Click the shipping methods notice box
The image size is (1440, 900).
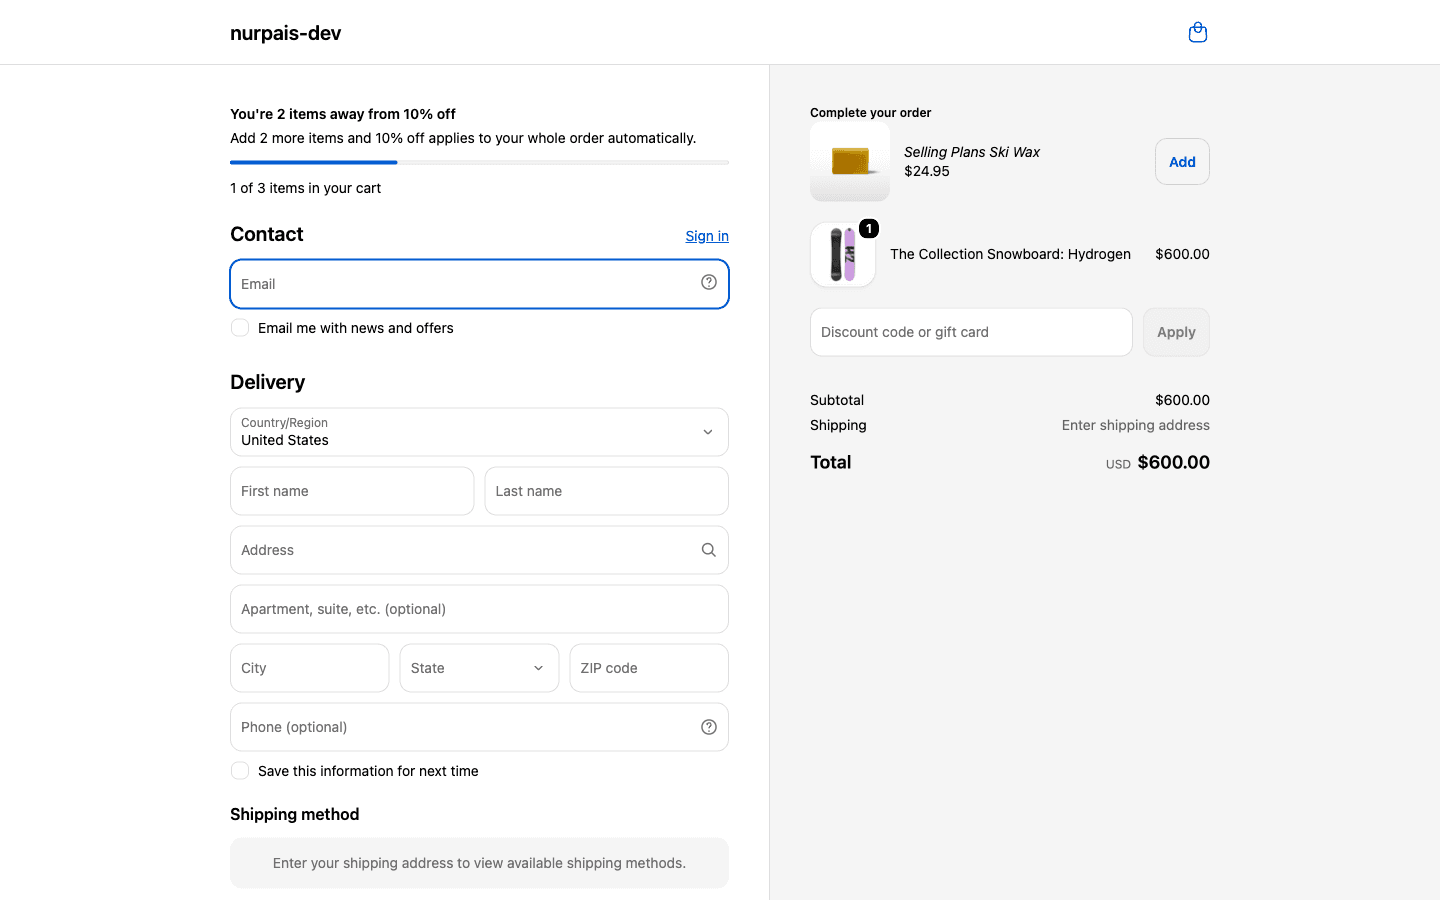click(x=479, y=863)
